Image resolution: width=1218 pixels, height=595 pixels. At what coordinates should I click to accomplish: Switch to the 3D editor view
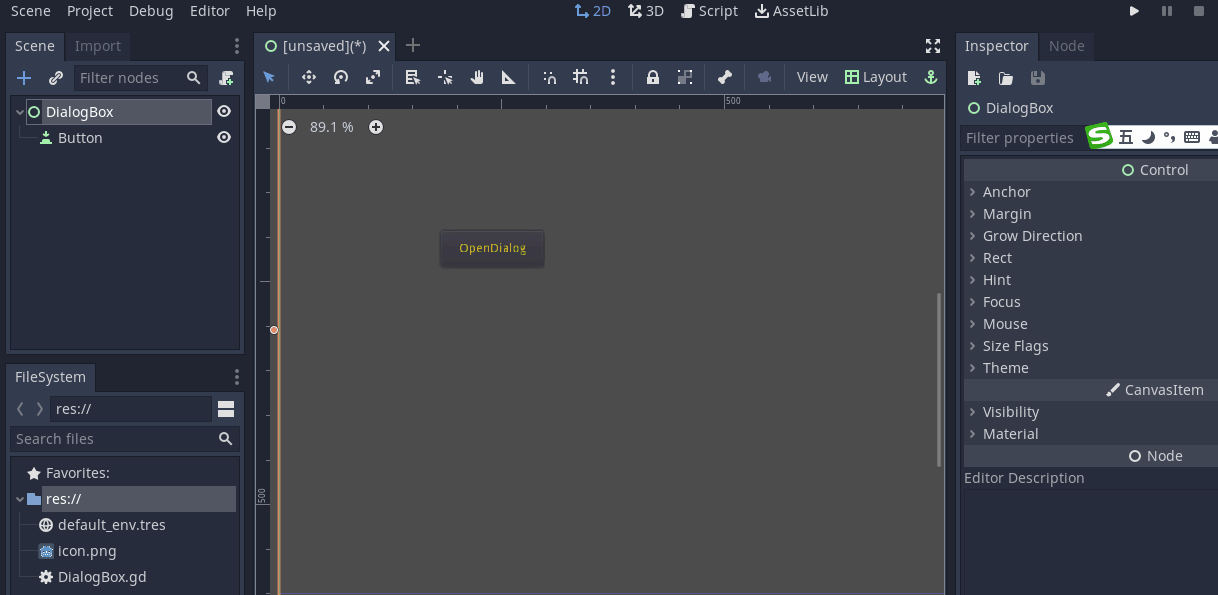pyautogui.click(x=645, y=11)
